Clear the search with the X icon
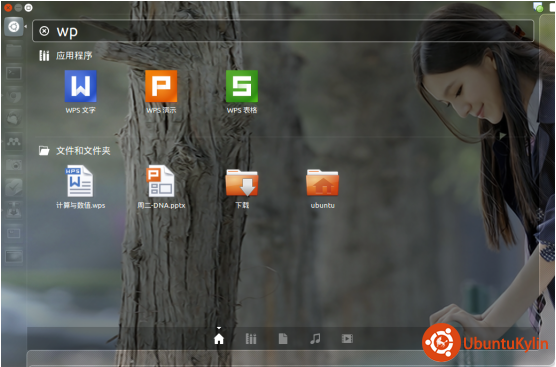The image size is (556, 367). (44, 31)
